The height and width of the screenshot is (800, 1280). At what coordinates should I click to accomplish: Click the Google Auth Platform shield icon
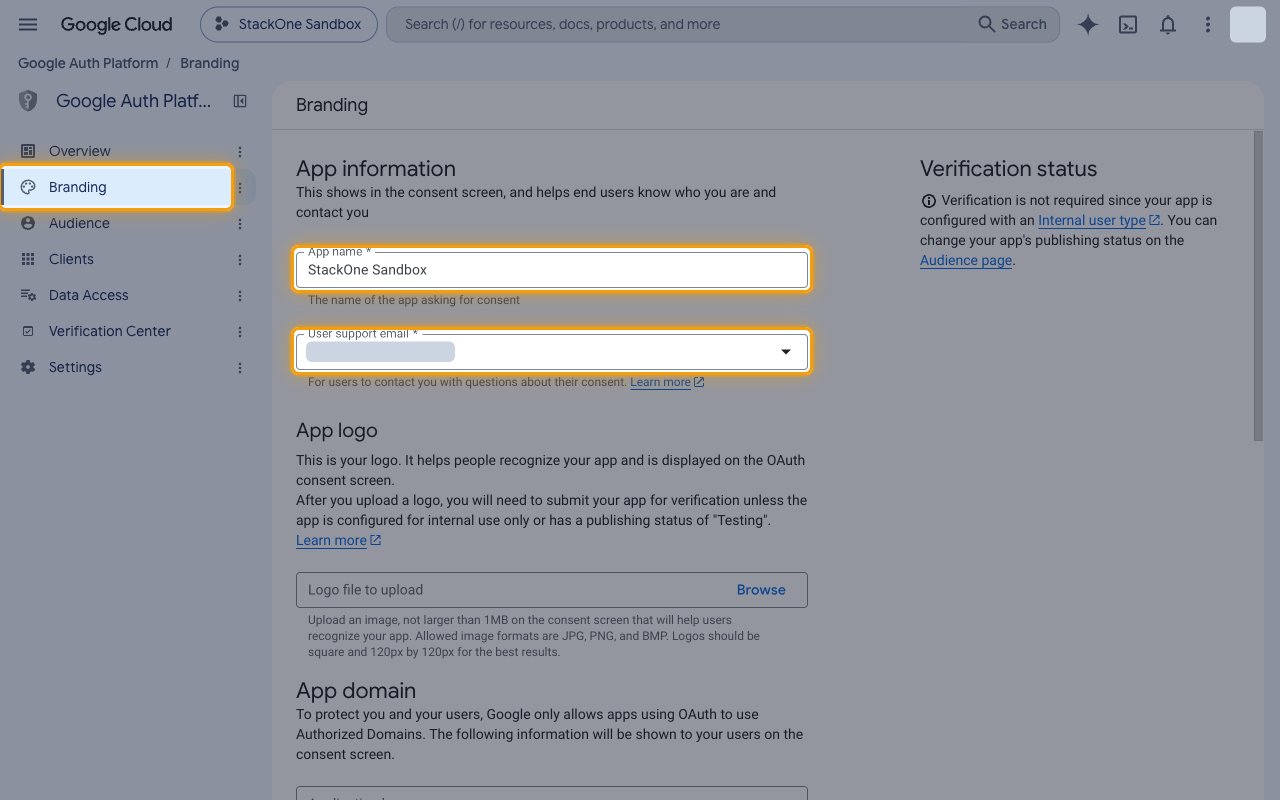point(28,101)
